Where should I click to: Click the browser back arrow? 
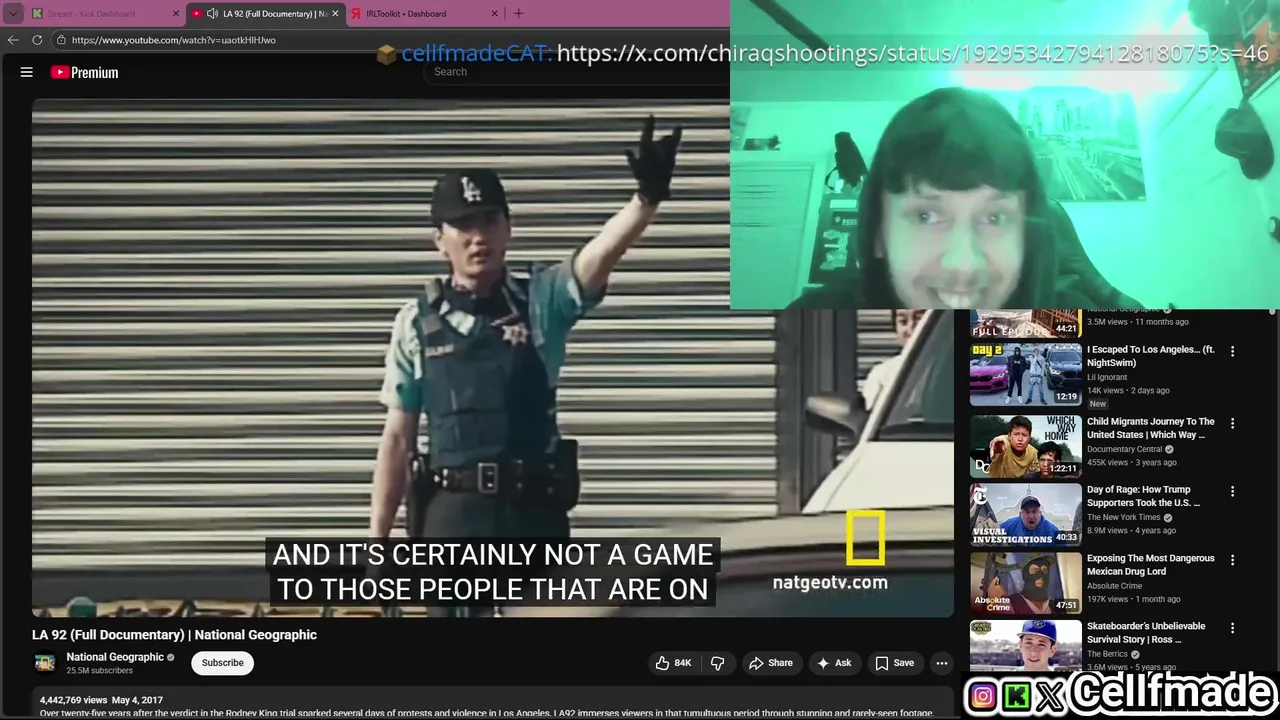pyautogui.click(x=13, y=40)
